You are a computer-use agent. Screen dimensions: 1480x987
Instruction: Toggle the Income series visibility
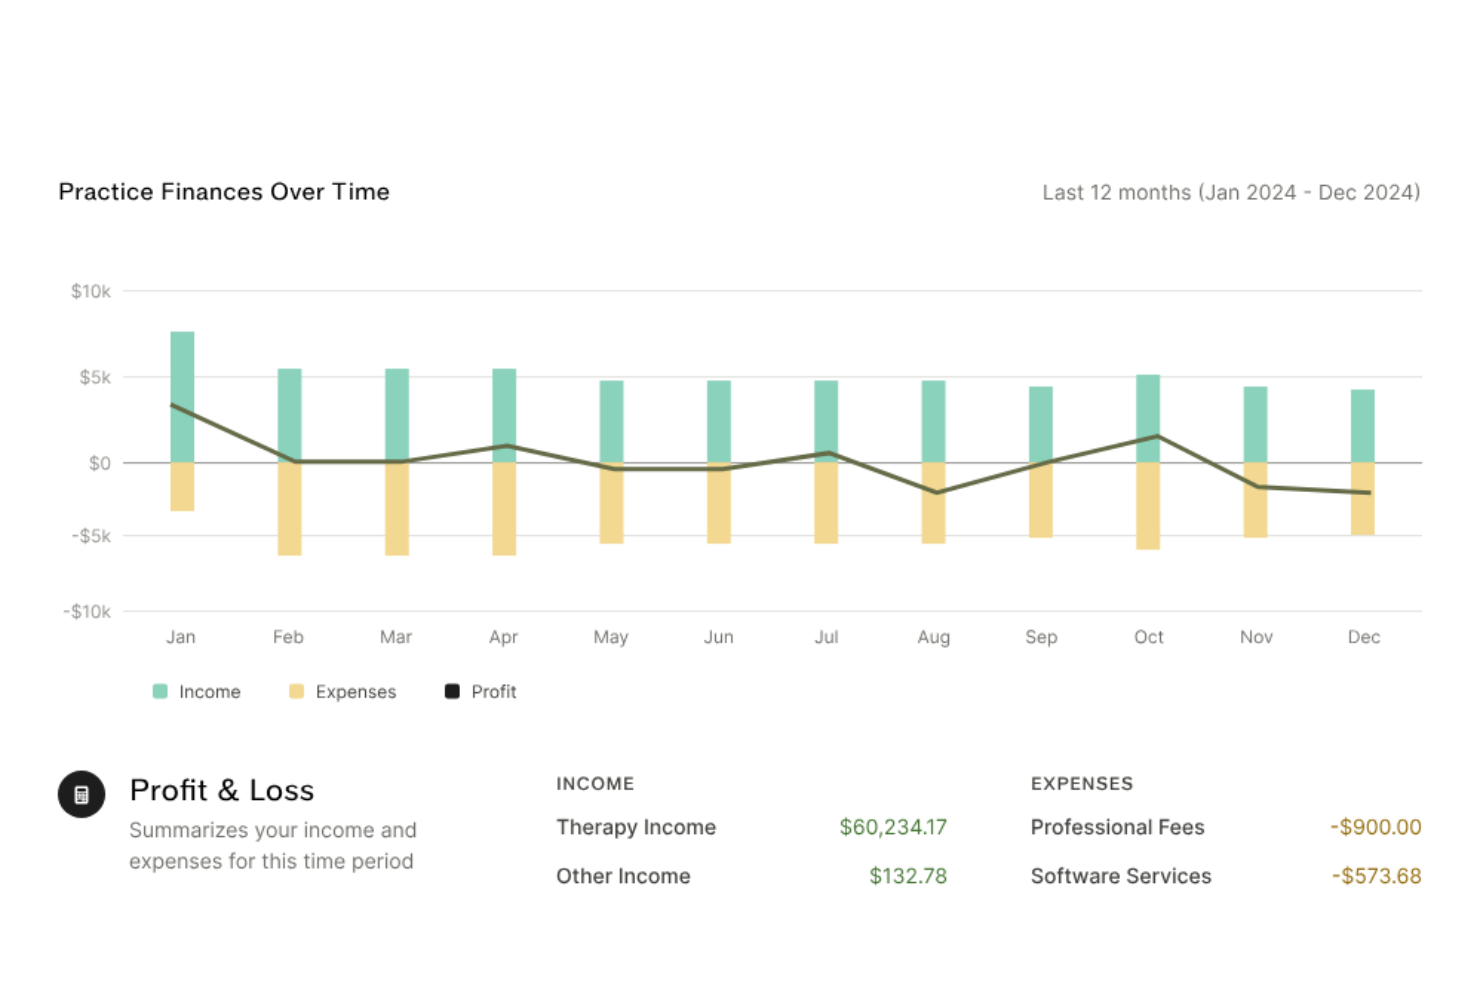tap(197, 691)
